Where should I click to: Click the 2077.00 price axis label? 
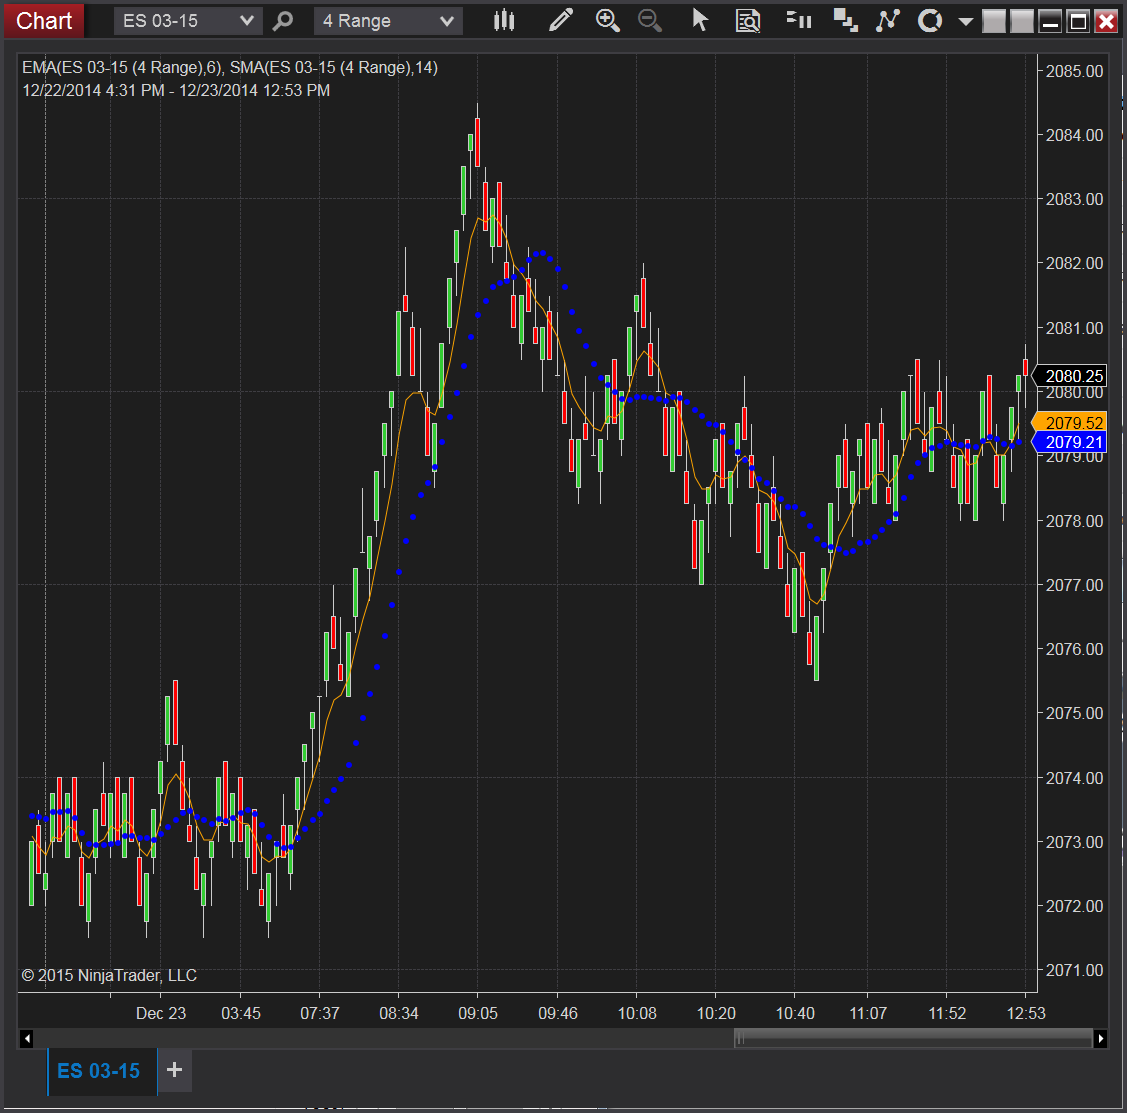(x=1074, y=585)
